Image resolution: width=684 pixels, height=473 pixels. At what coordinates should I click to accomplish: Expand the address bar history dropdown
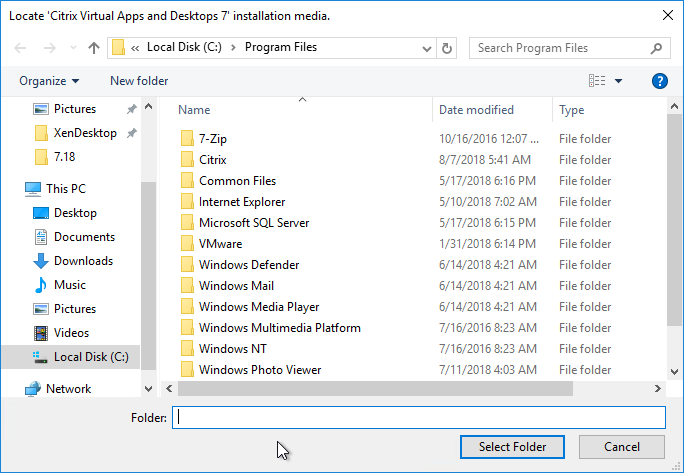[427, 48]
